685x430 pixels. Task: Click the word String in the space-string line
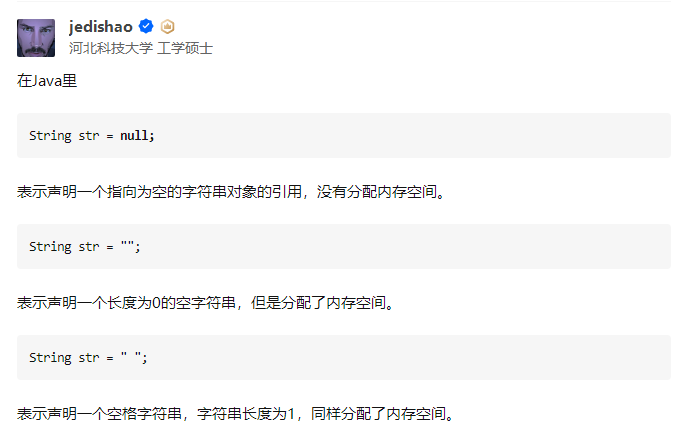50,358
